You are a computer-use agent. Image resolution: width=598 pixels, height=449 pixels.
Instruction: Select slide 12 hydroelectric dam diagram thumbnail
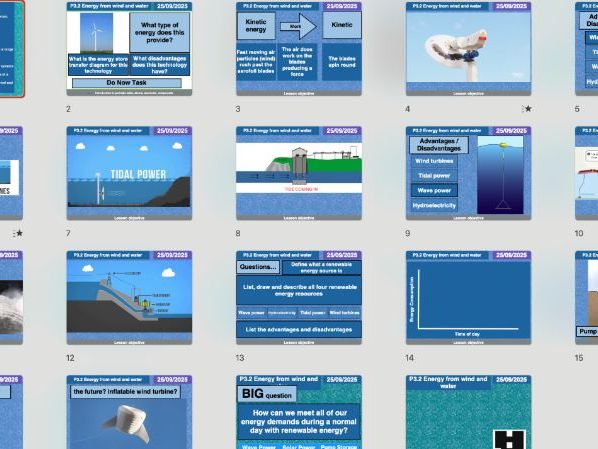[129, 298]
